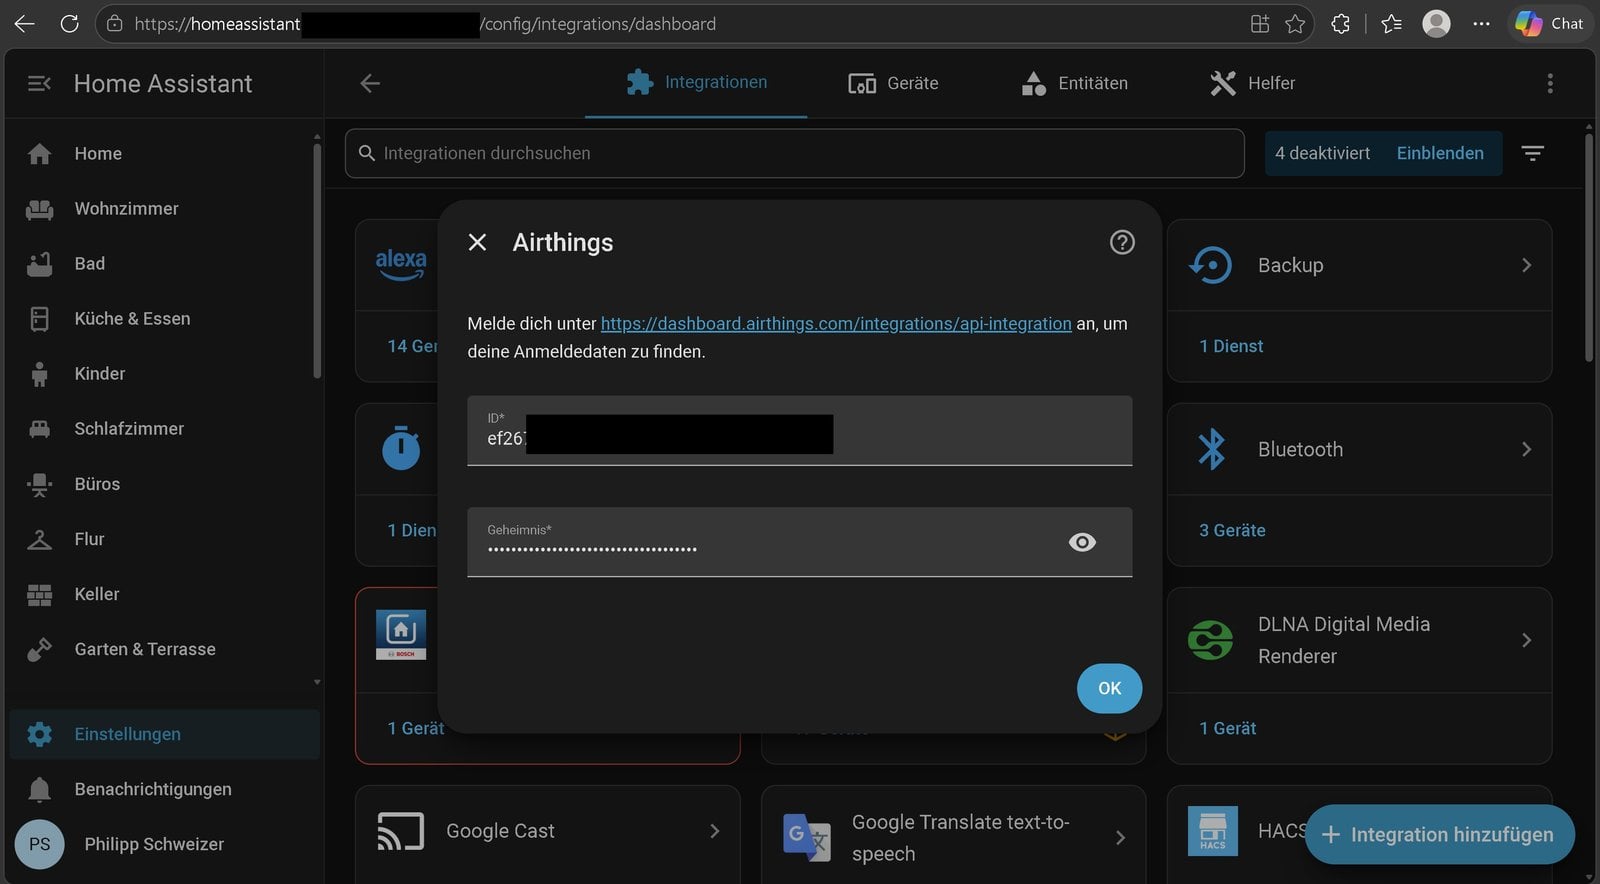Image resolution: width=1600 pixels, height=884 pixels.
Task: Go back in the browser
Action: tap(24, 23)
